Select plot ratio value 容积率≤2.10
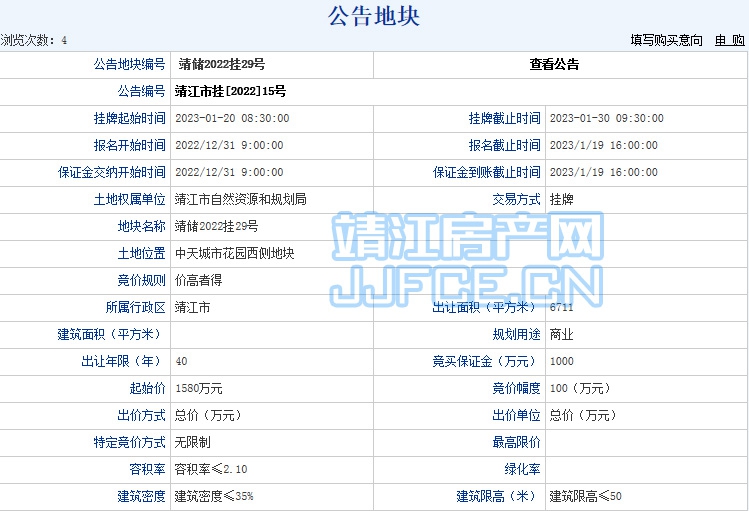749x511 pixels. [211, 469]
